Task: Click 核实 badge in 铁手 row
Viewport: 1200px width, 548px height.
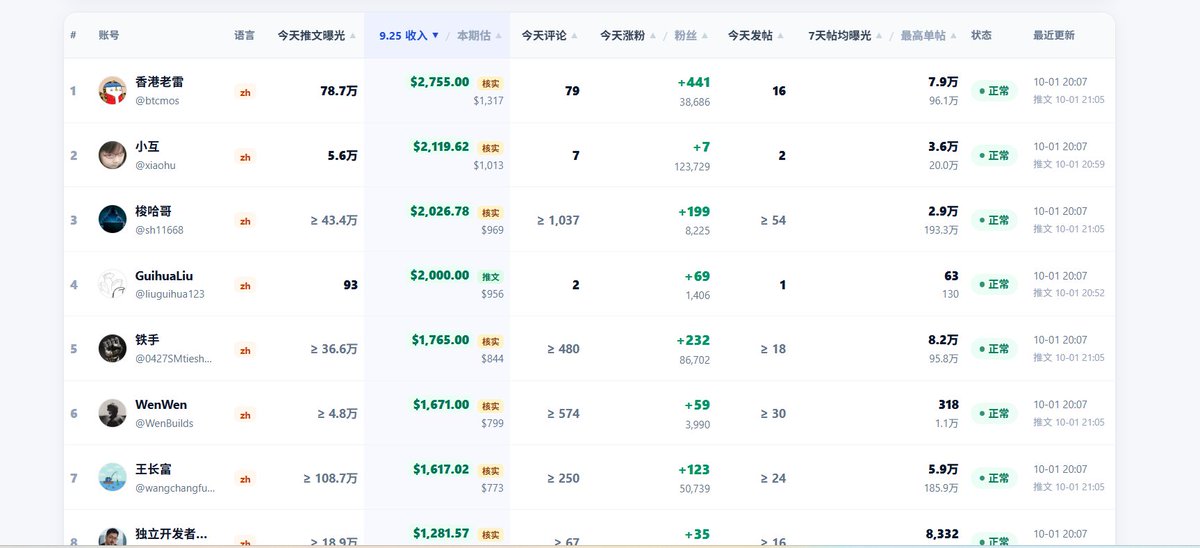Action: coord(490,342)
